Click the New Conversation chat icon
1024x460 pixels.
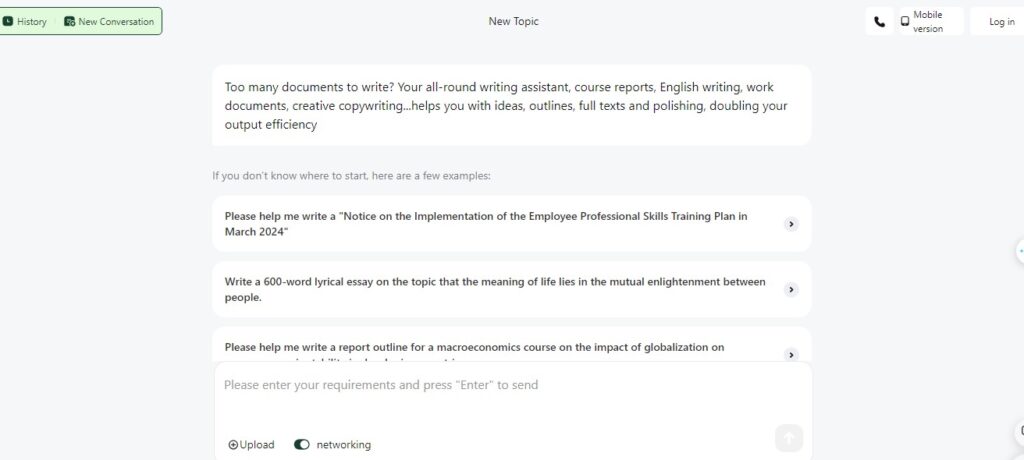[69, 22]
